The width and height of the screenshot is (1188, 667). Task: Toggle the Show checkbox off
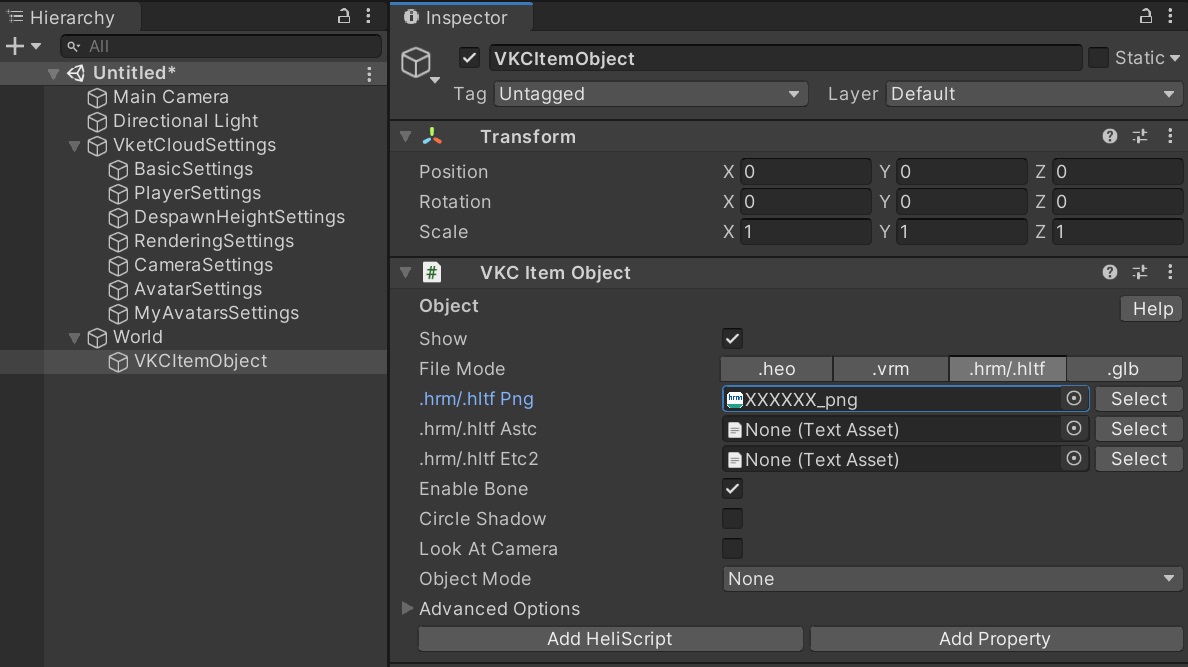[x=732, y=338]
